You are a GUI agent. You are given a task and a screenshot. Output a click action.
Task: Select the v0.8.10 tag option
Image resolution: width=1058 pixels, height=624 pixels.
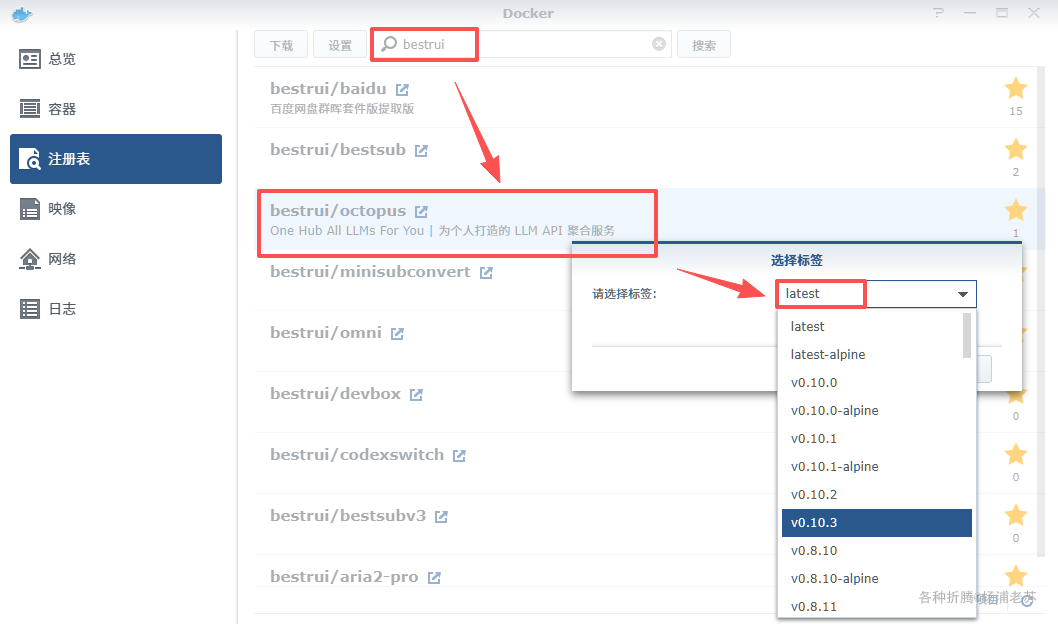point(876,550)
